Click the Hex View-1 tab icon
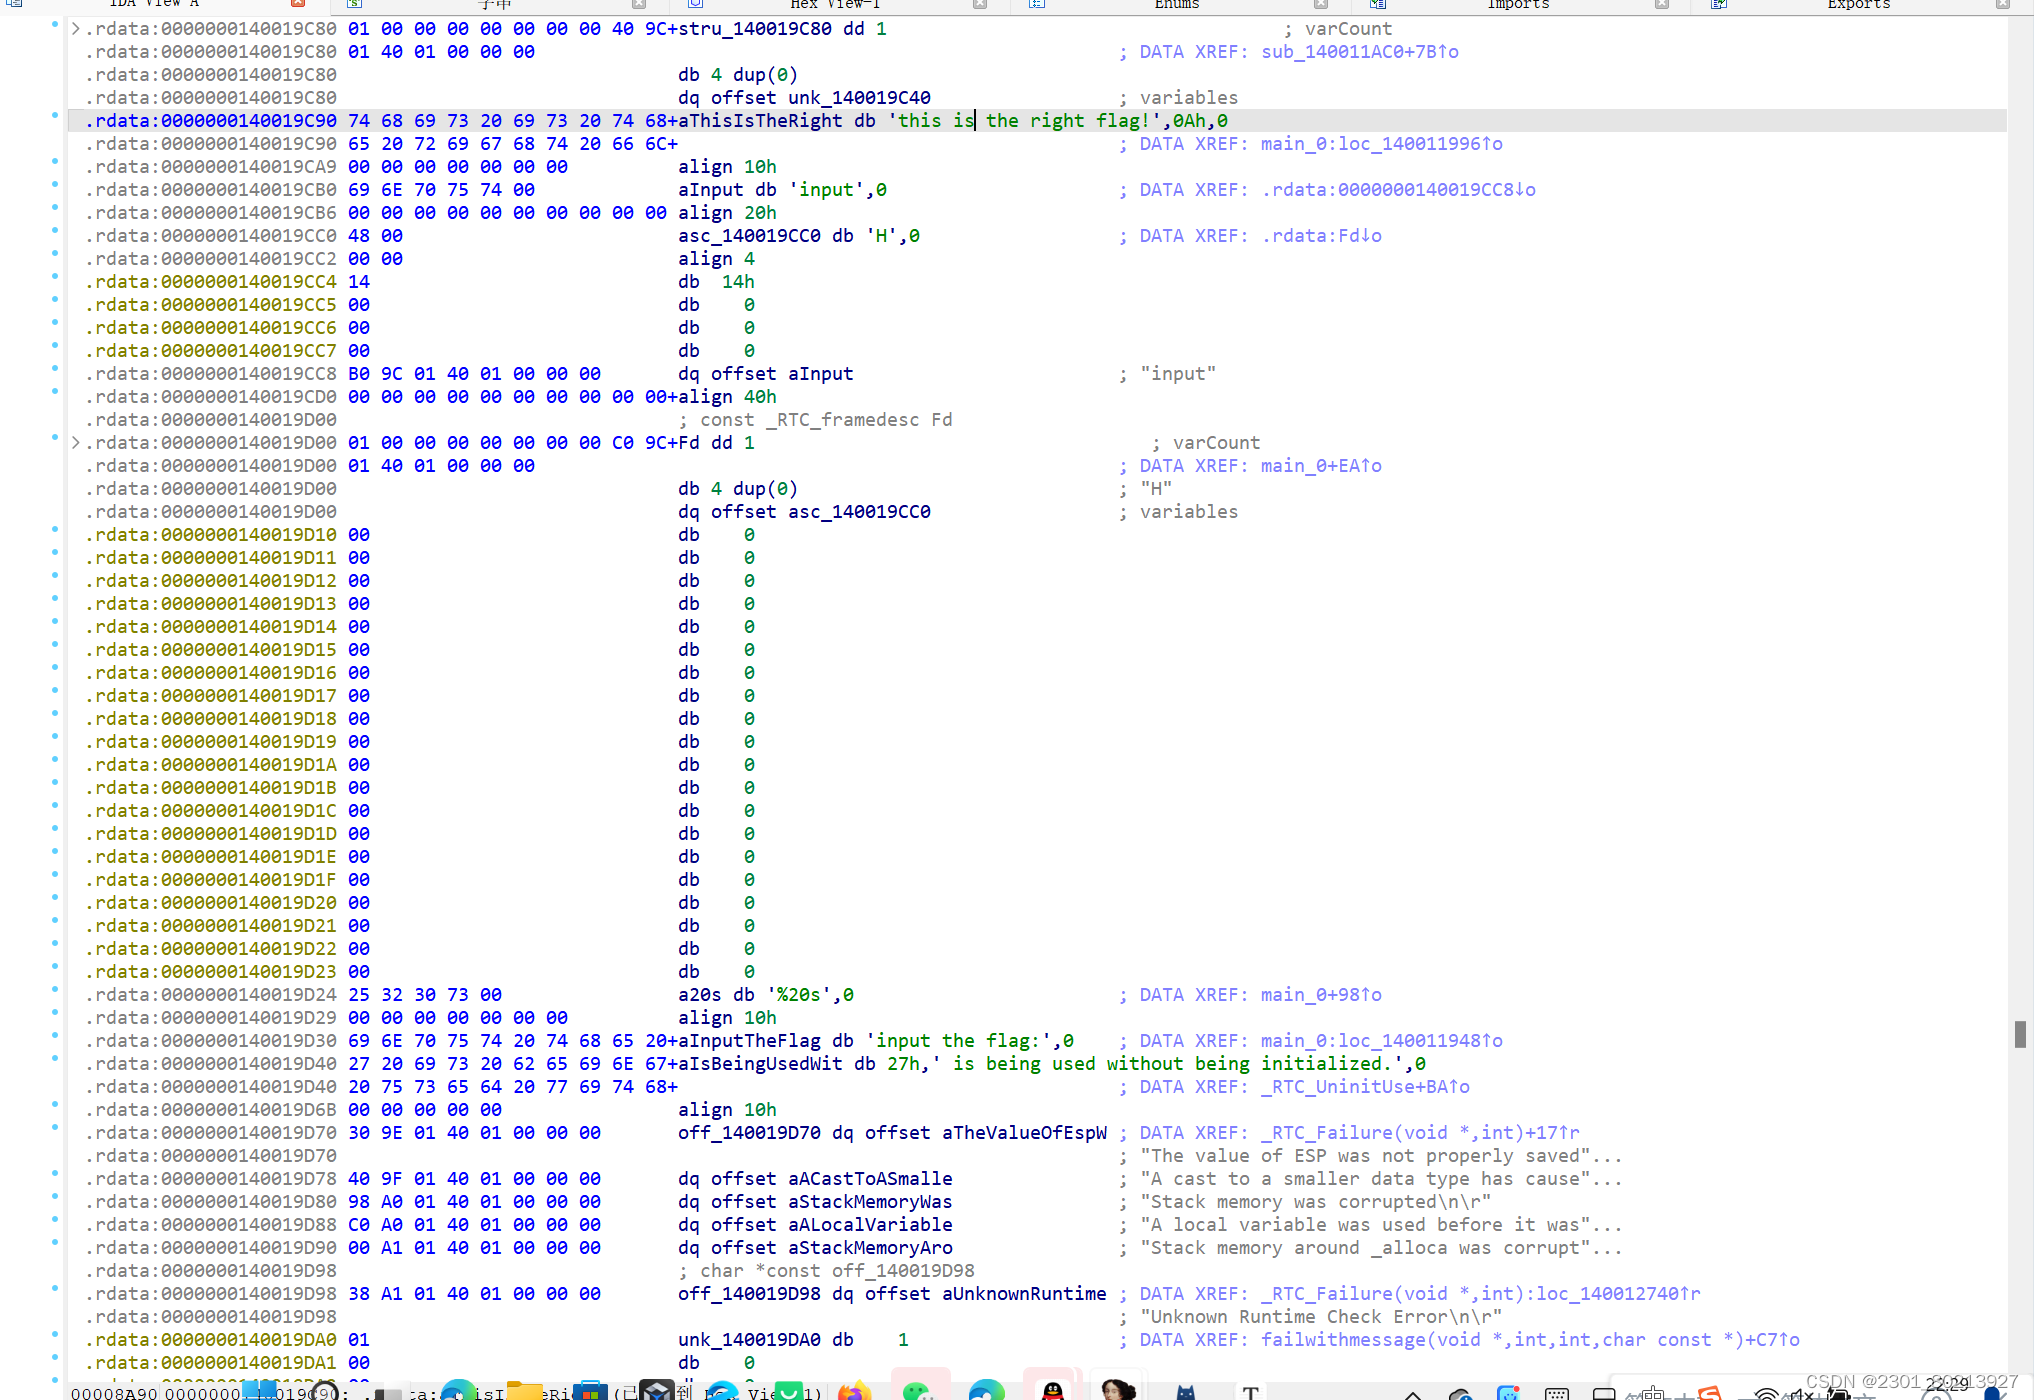This screenshot has width=2034, height=1400. pos(695,4)
